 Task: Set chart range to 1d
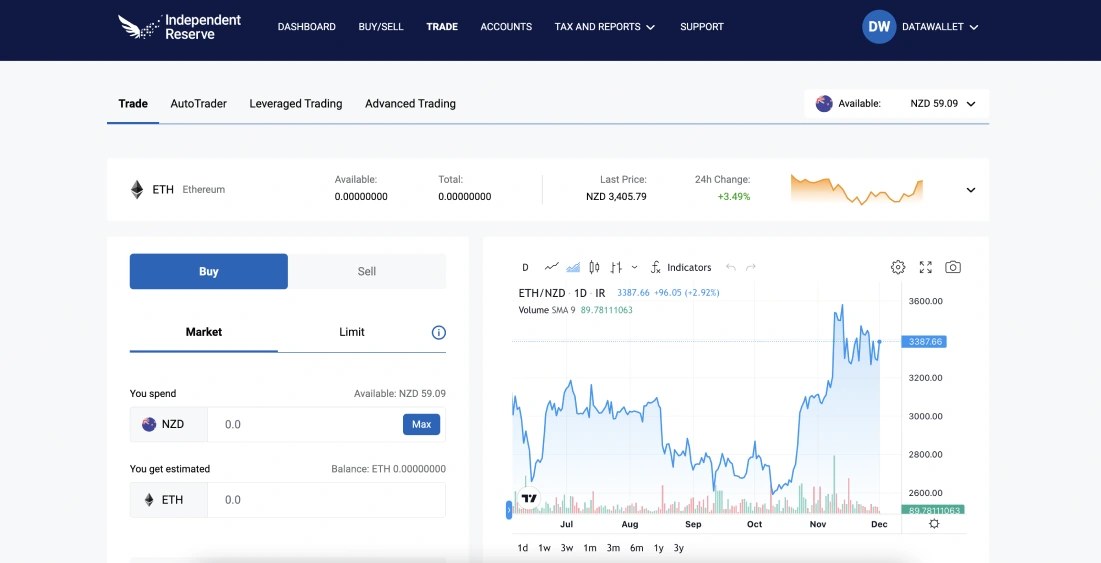(x=522, y=548)
